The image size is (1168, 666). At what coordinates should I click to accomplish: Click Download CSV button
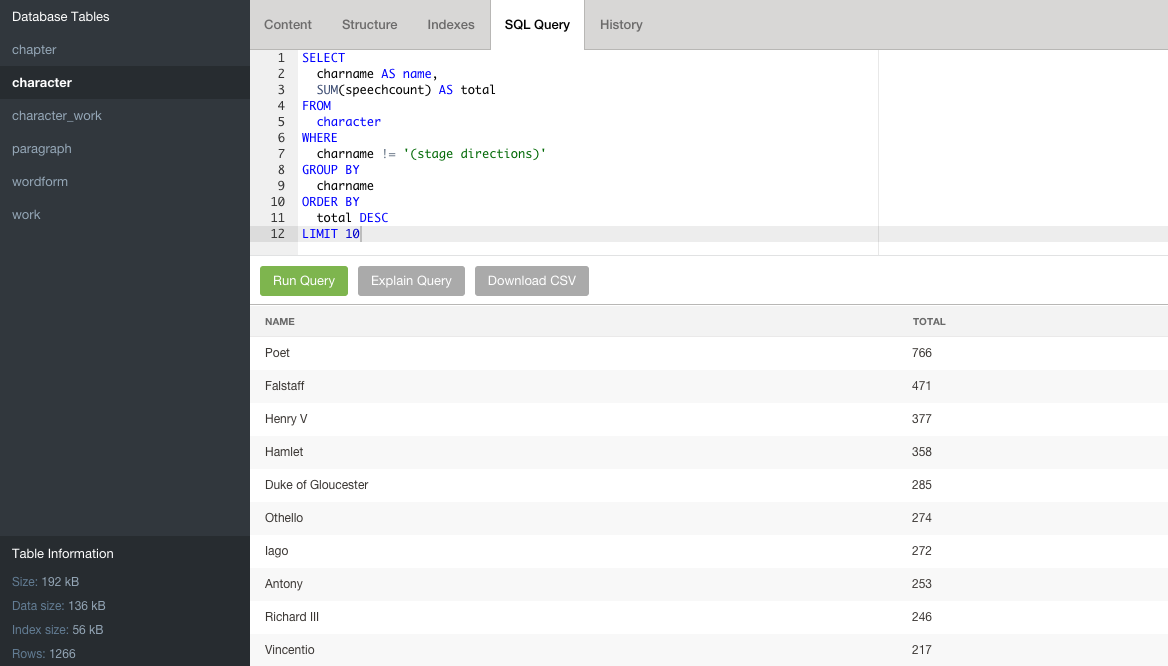(x=532, y=281)
